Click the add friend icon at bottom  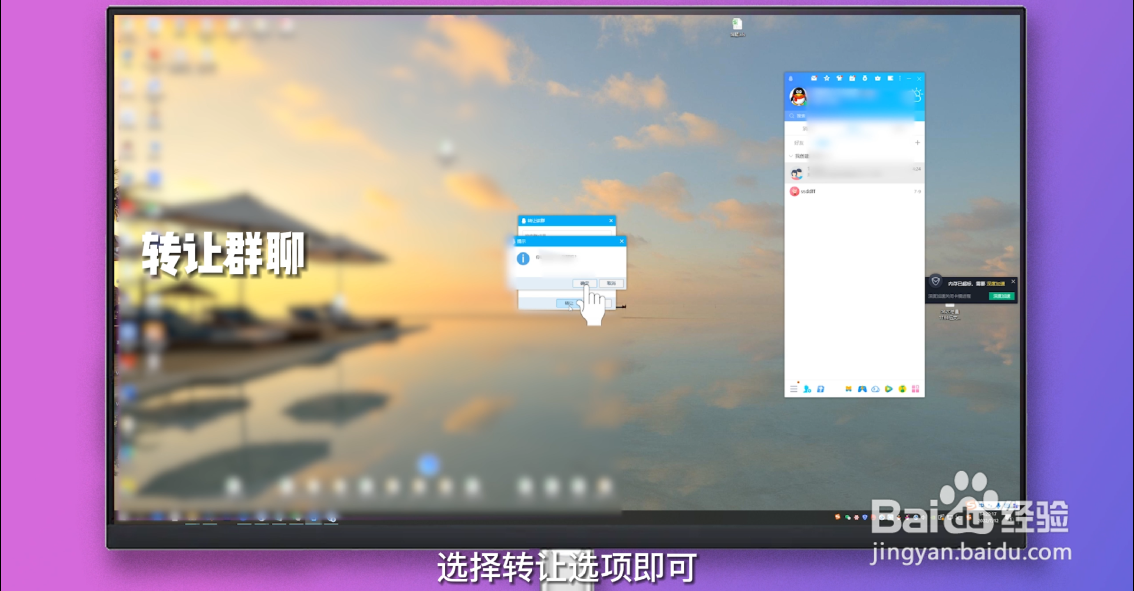807,389
